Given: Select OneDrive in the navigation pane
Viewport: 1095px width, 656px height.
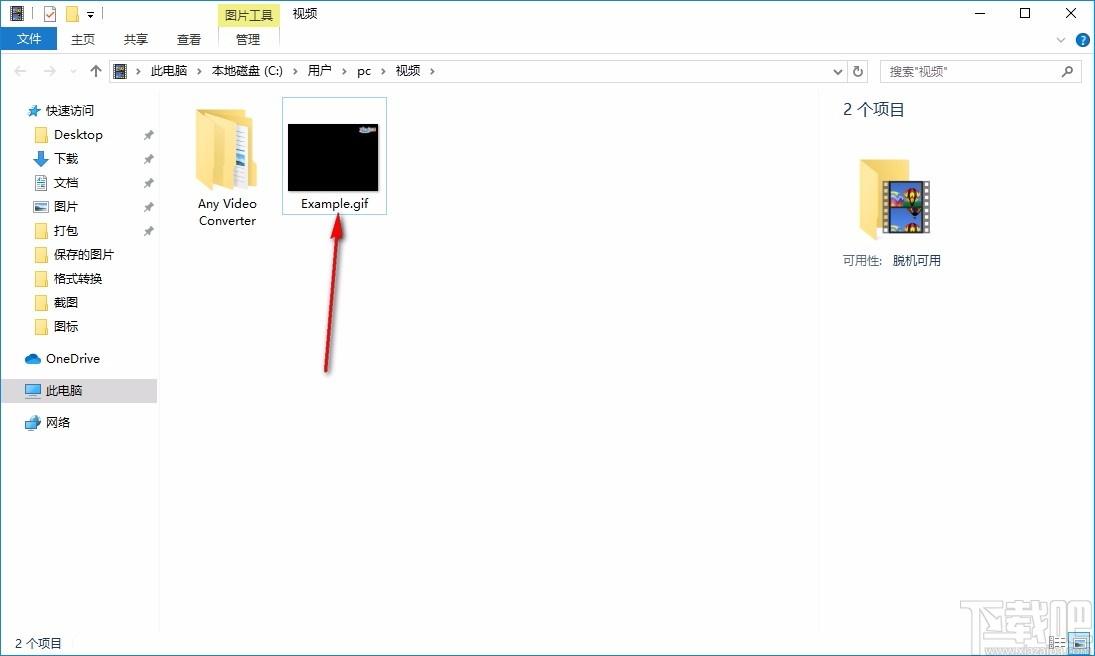Looking at the screenshot, I should 73,358.
